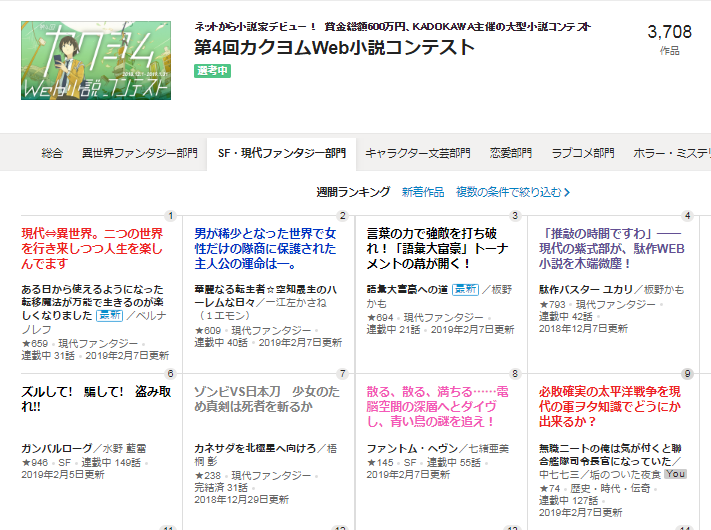The height and width of the screenshot is (530, 711).
Task: Switch to 恋愛部門 tab
Action: point(511,153)
